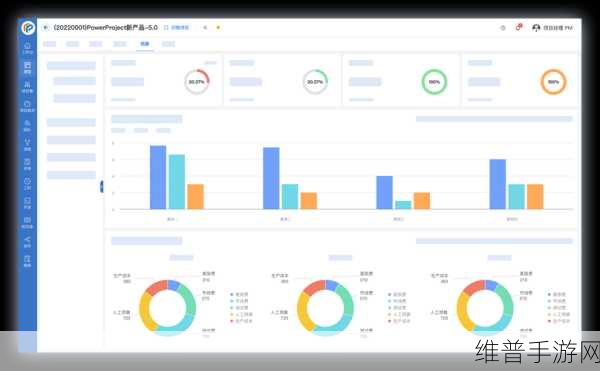Click the blue link beside the project title
The image size is (600, 371).
pyautogui.click(x=176, y=28)
